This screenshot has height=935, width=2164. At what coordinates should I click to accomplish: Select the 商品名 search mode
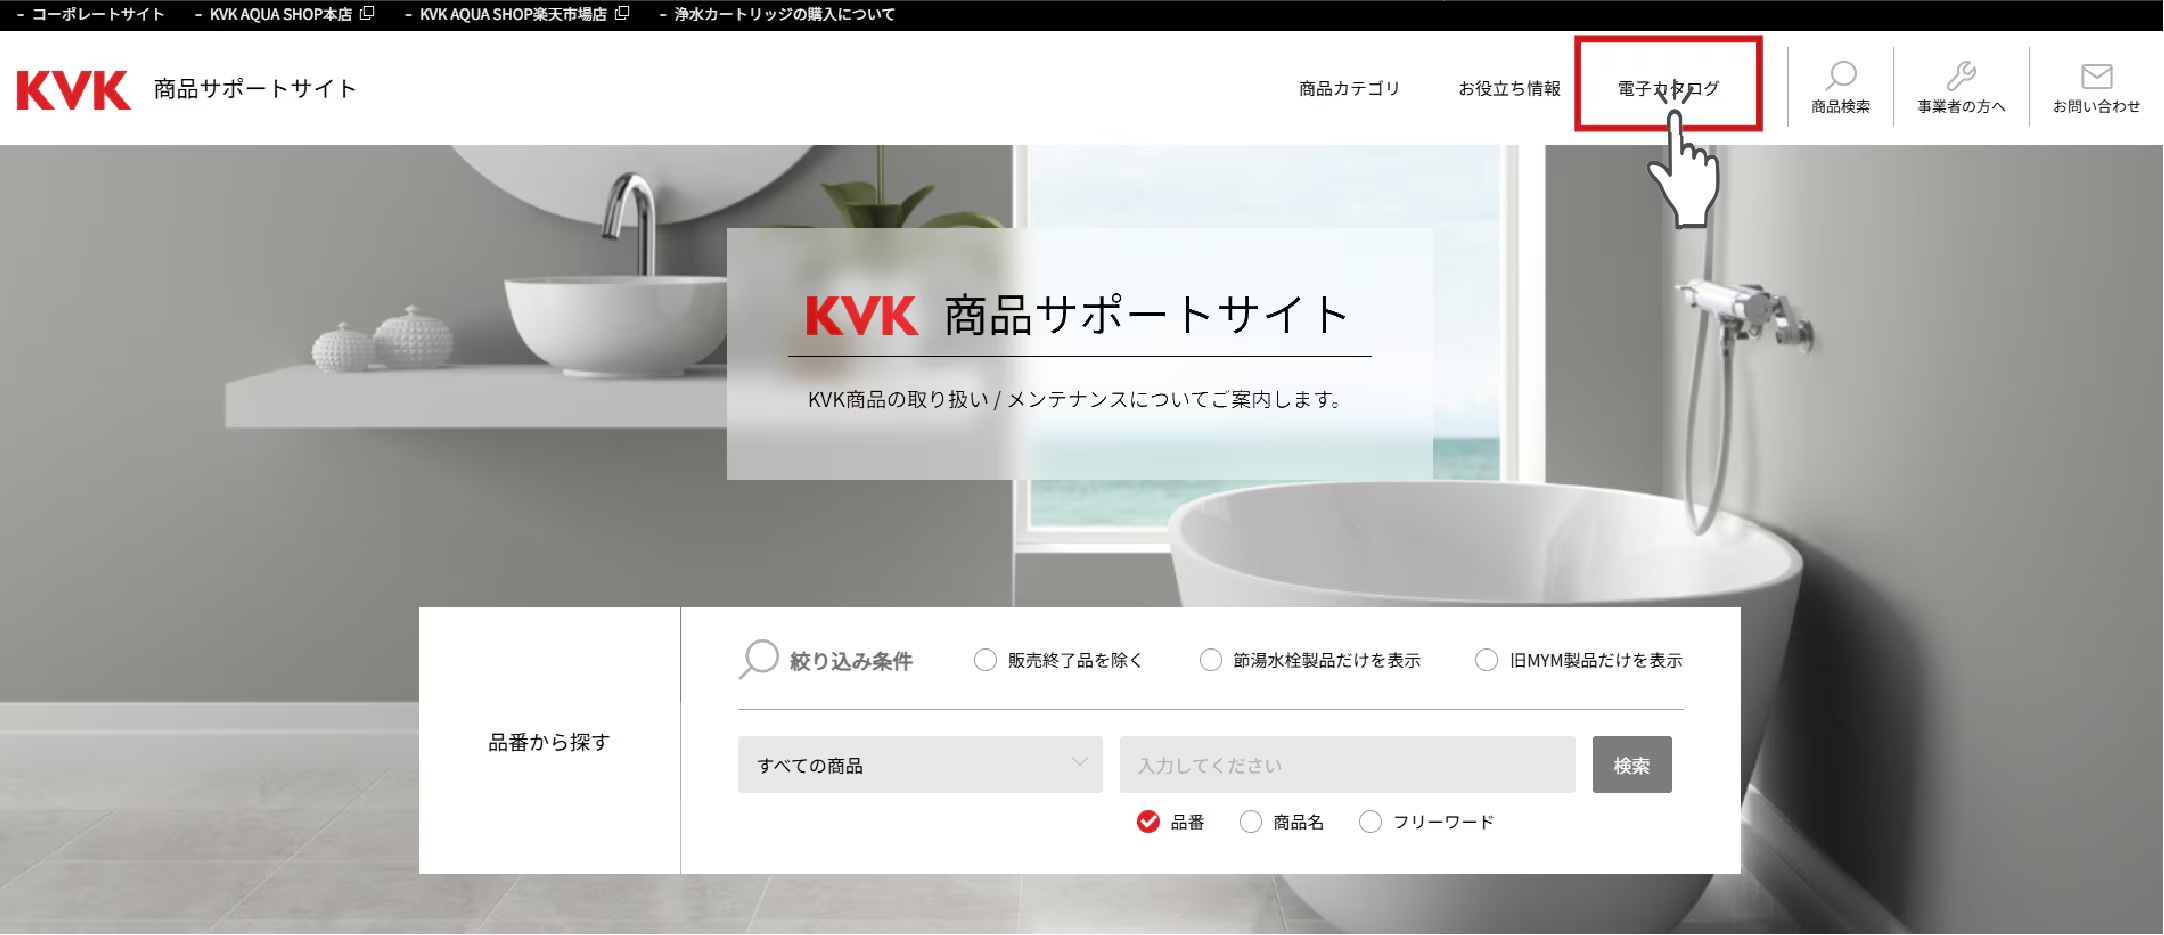point(1251,822)
